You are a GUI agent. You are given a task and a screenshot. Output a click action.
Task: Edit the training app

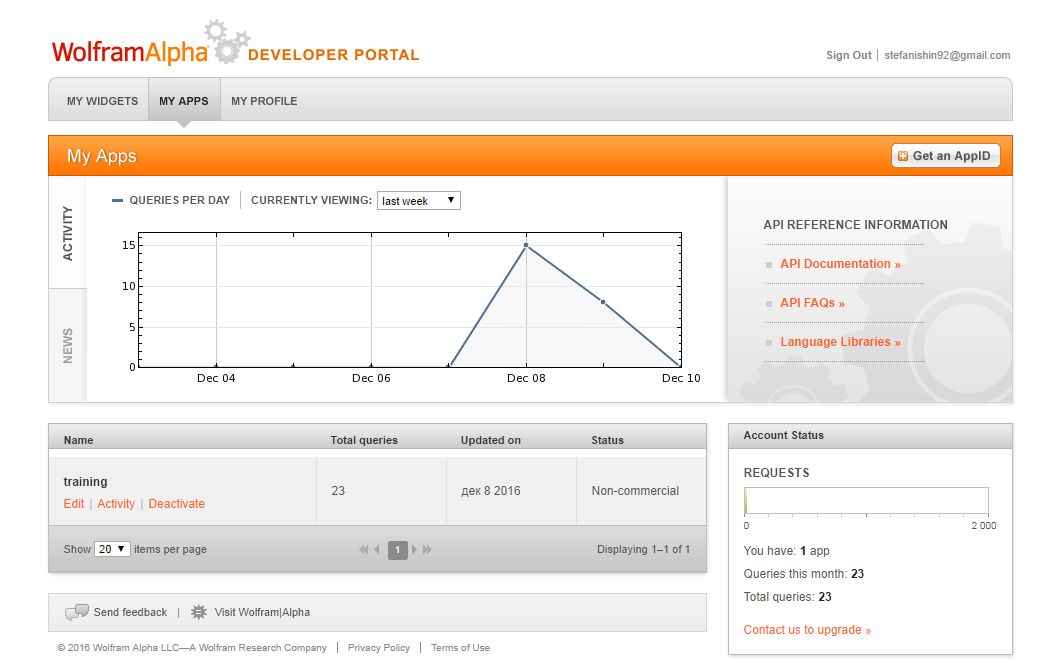[74, 504]
